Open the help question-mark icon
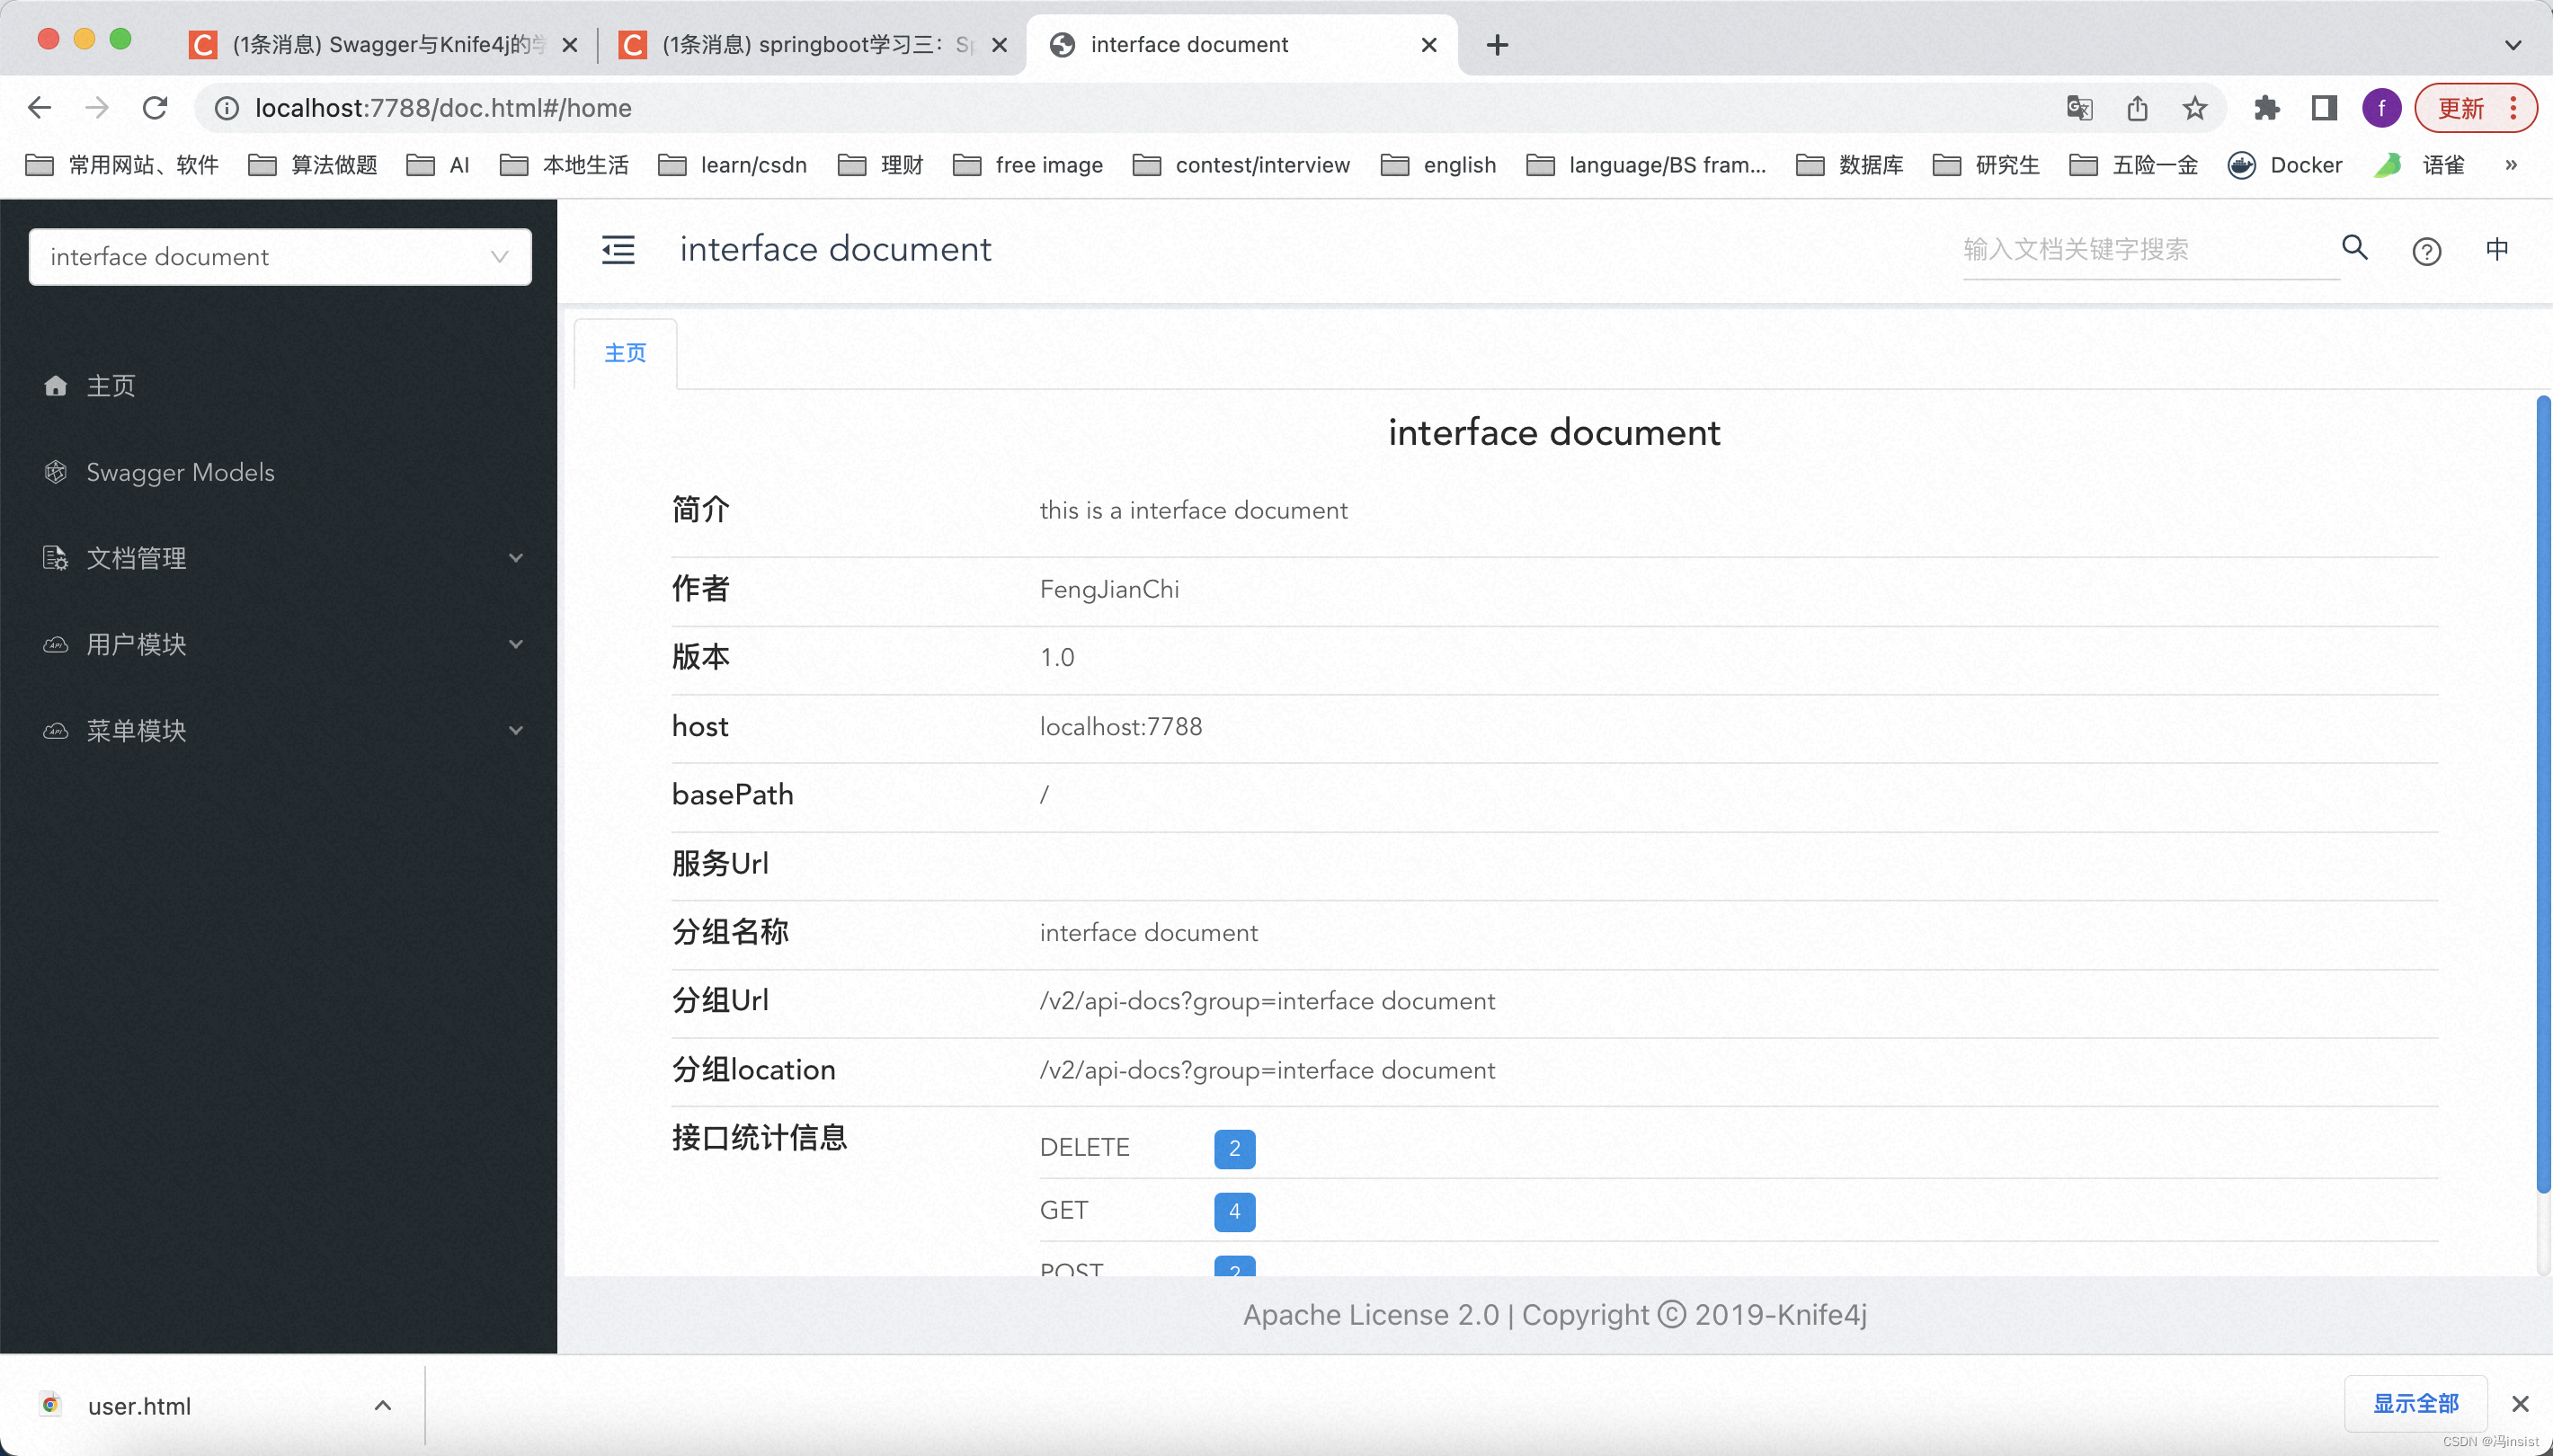This screenshot has width=2553, height=1456. pyautogui.click(x=2426, y=251)
